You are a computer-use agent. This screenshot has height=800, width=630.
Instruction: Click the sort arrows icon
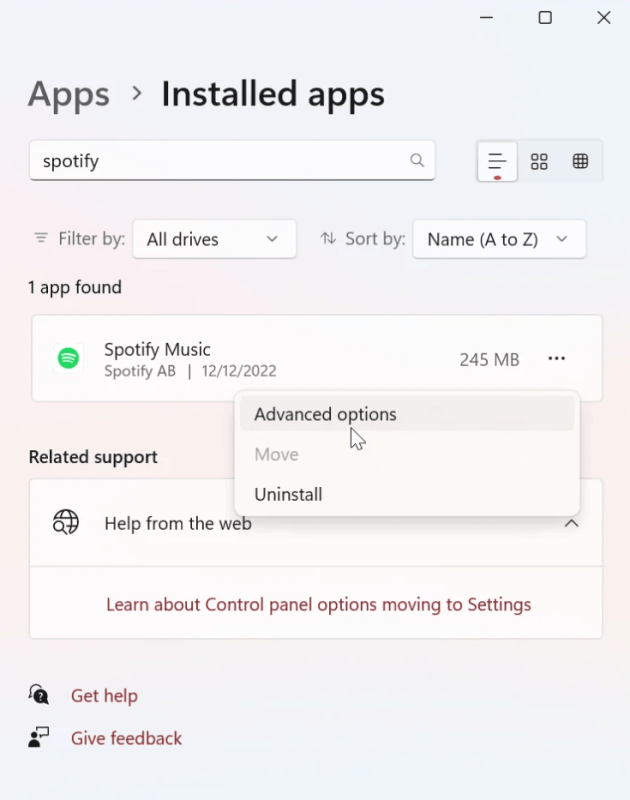pyautogui.click(x=328, y=238)
